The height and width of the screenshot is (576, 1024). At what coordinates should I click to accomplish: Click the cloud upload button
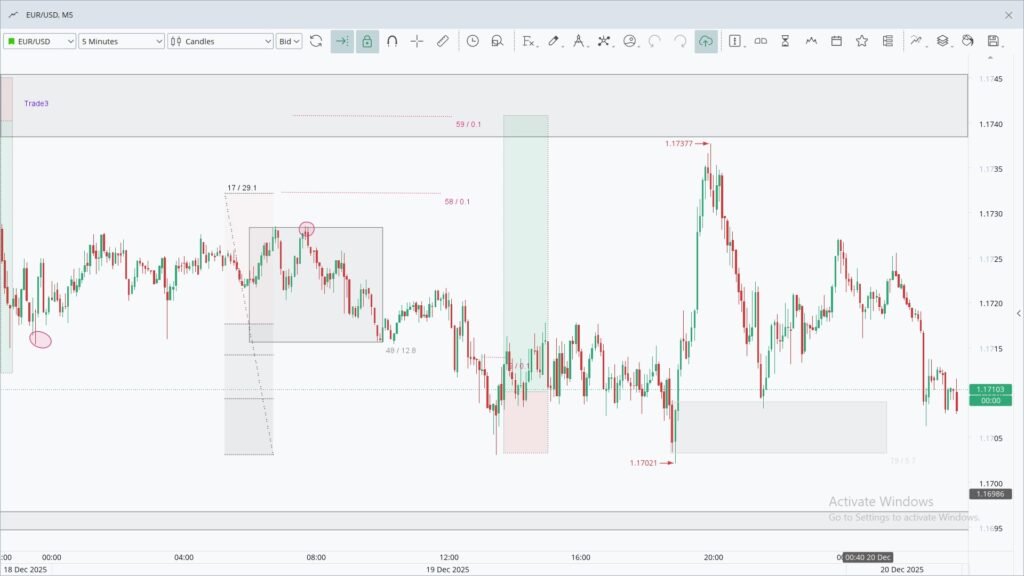click(706, 41)
